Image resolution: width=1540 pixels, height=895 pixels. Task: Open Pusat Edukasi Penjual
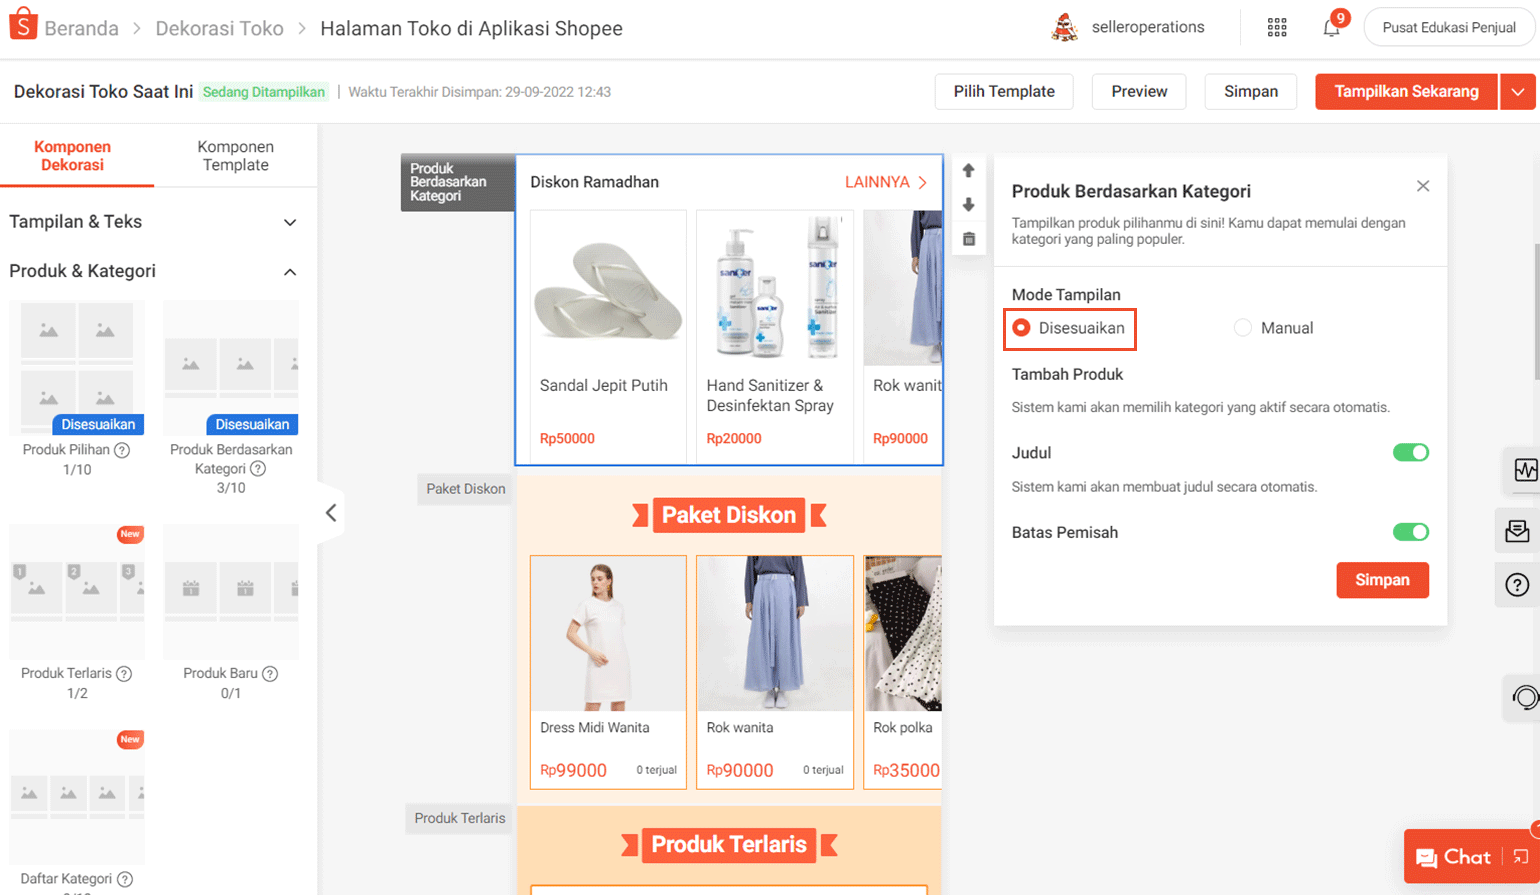[1449, 27]
